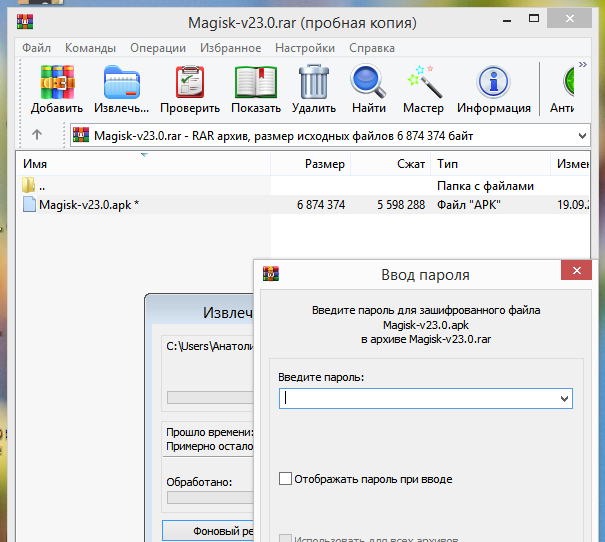Click the Проверить (Test) toolbar icon
The image size is (605, 542).
pyautogui.click(x=190, y=82)
